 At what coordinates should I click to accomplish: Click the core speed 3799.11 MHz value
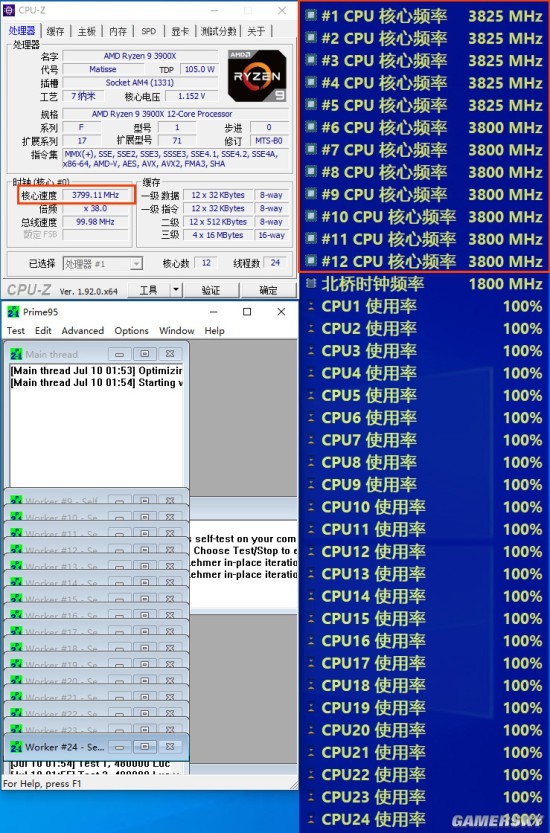(95, 195)
